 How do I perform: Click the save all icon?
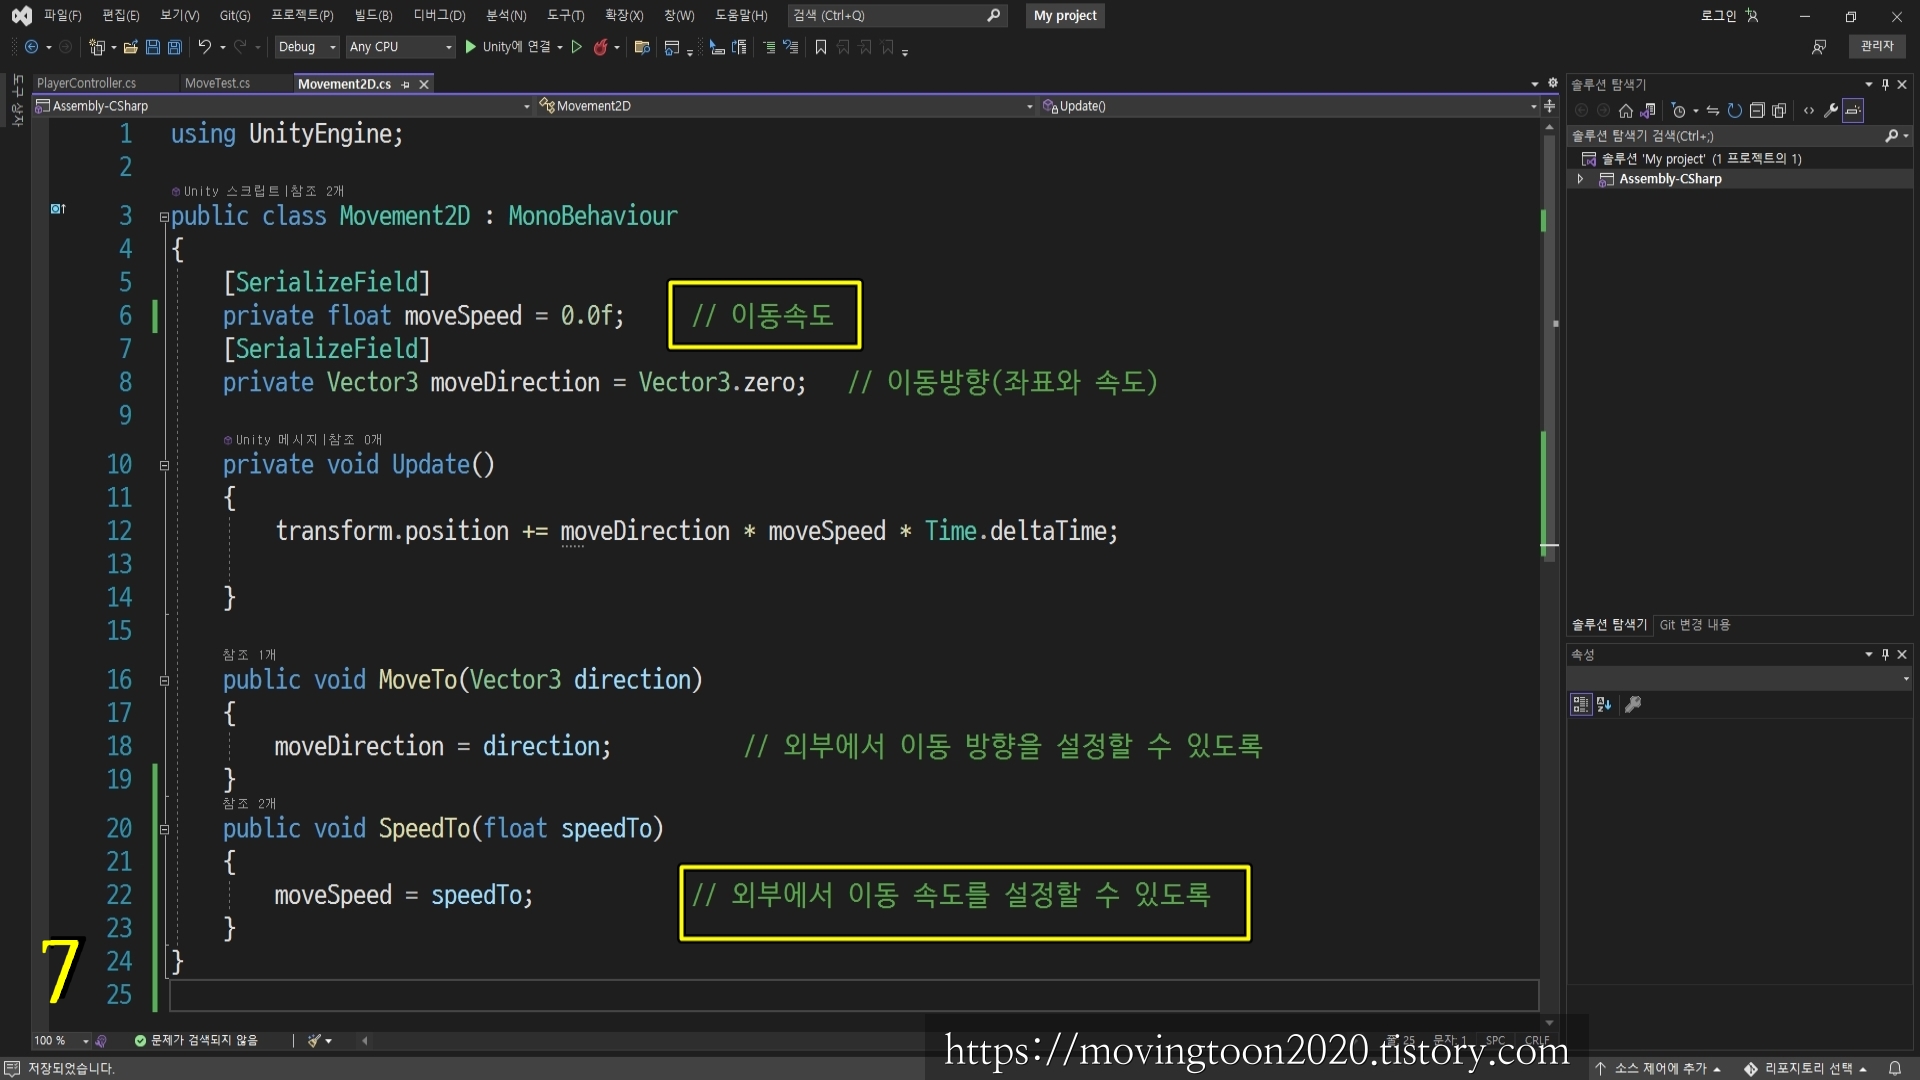click(x=174, y=47)
